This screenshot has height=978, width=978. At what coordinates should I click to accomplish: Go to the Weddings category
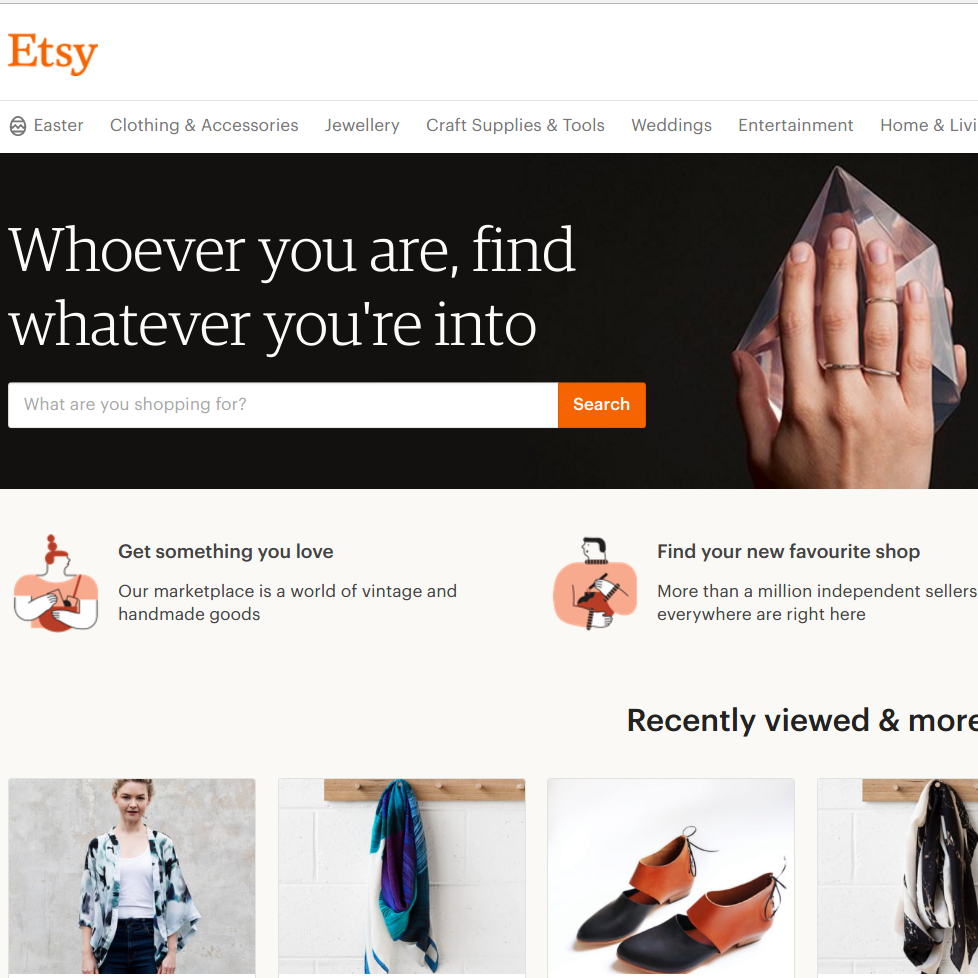[x=671, y=125]
